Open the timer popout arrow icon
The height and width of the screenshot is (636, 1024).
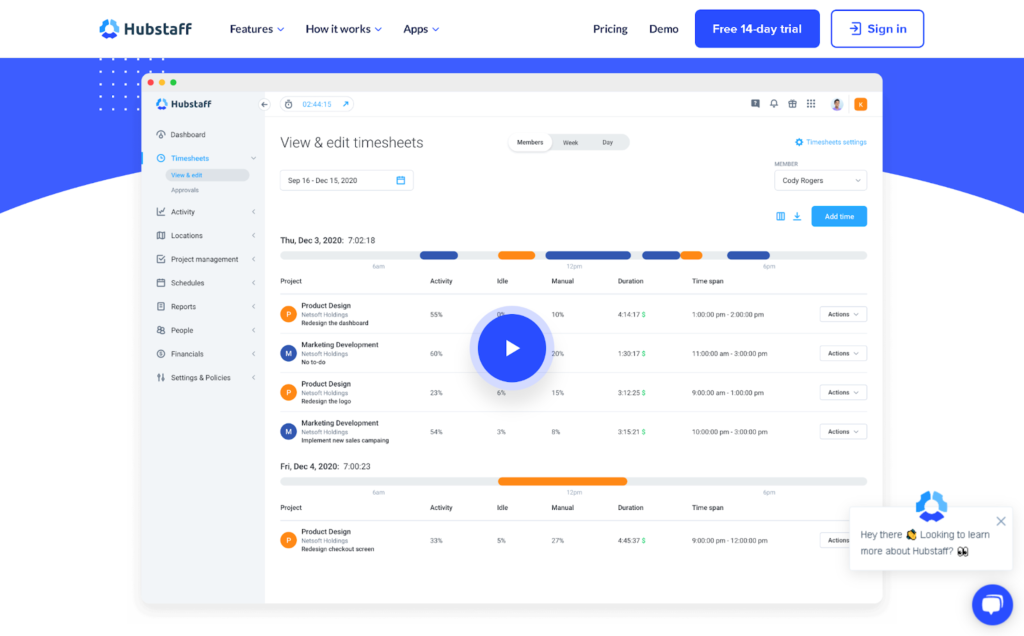(x=345, y=104)
